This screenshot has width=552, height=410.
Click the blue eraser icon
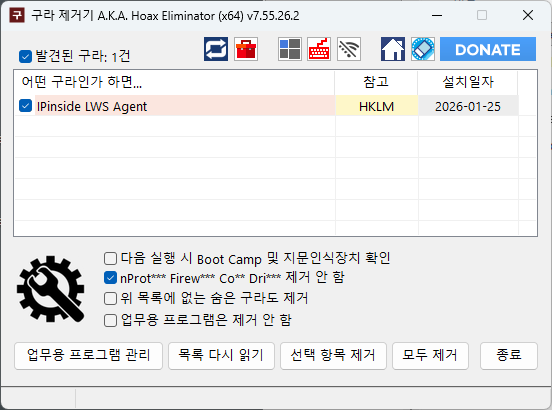[x=423, y=49]
